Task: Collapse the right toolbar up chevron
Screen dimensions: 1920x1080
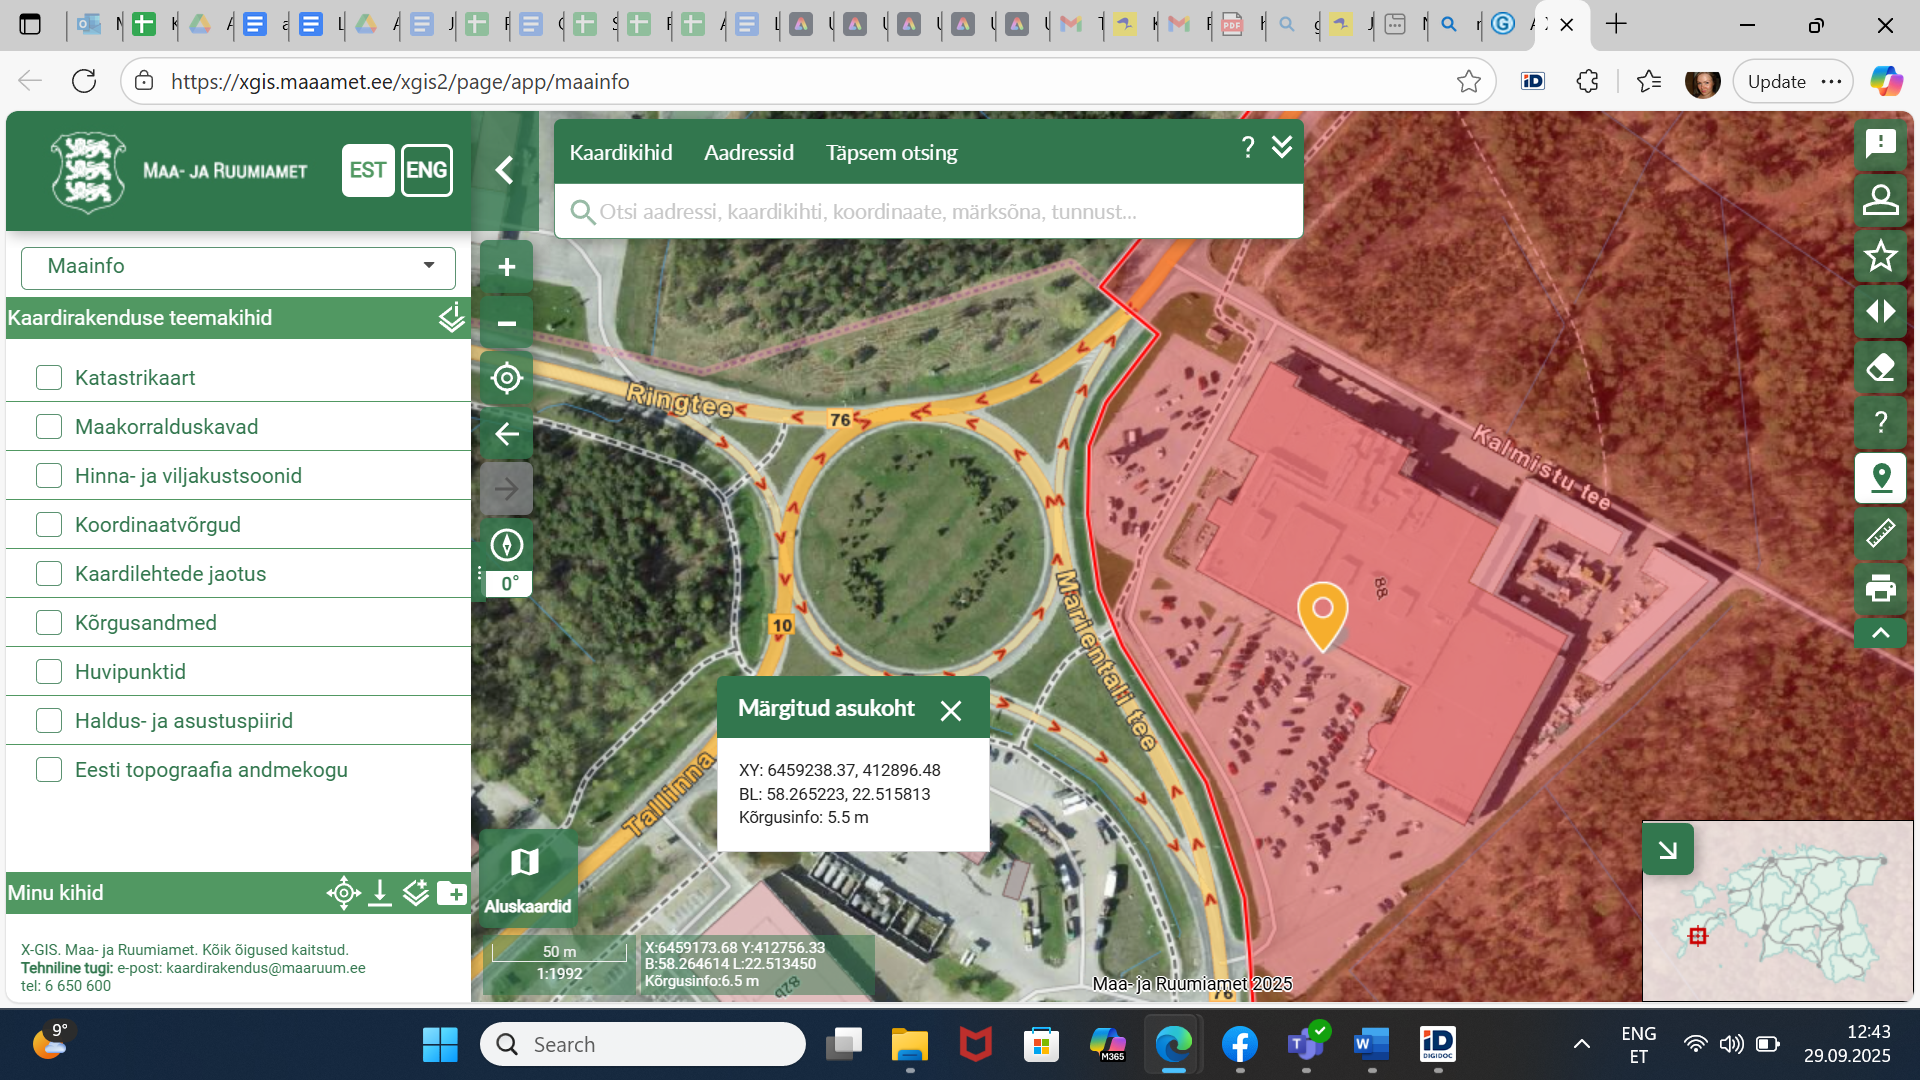Action: pos(1880,633)
